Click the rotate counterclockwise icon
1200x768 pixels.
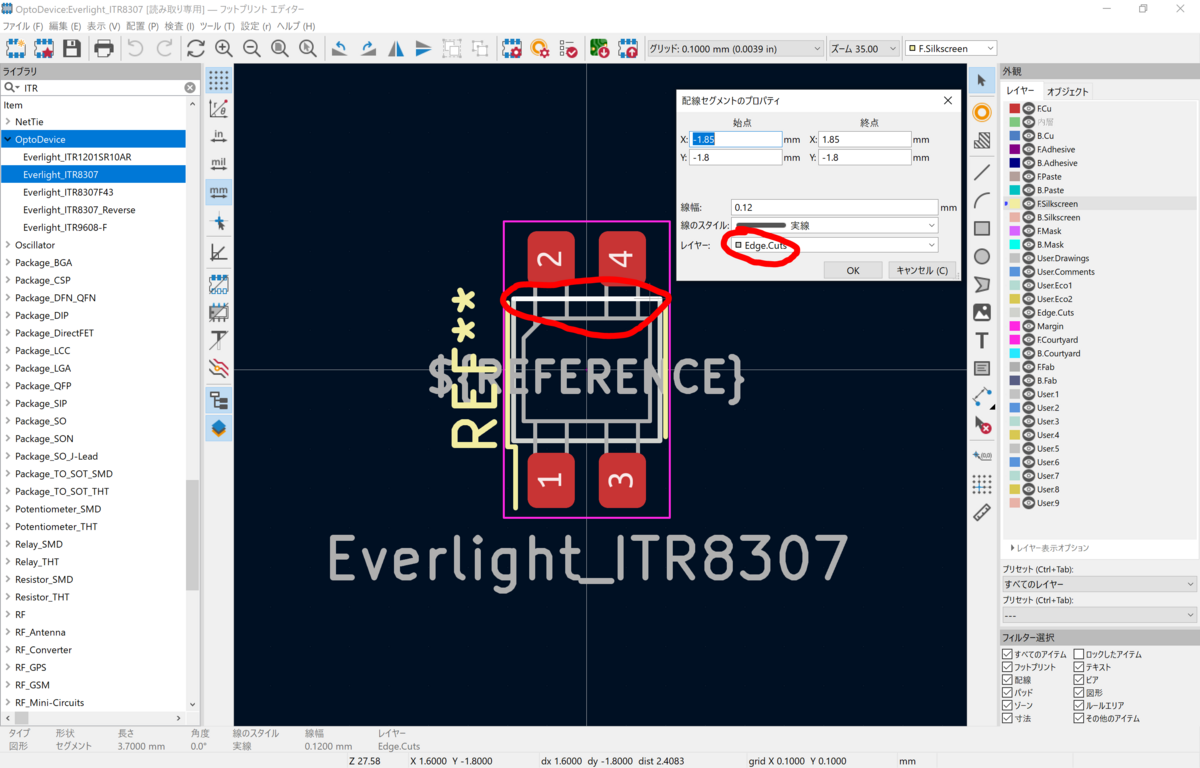340,48
